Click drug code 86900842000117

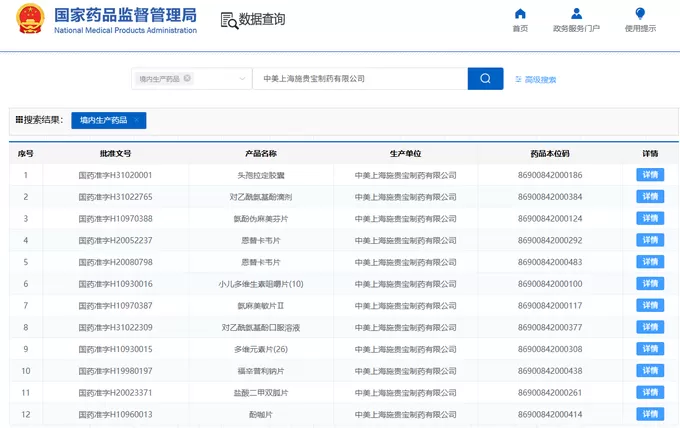[x=550, y=306]
